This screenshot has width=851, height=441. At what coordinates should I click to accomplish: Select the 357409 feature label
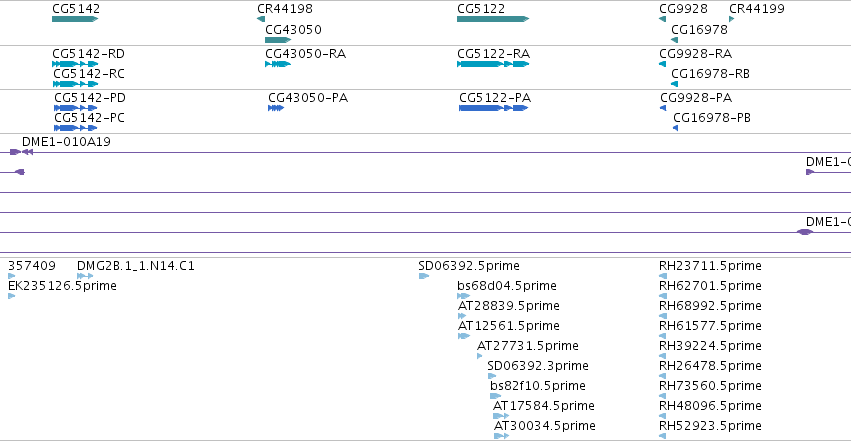[32, 266]
